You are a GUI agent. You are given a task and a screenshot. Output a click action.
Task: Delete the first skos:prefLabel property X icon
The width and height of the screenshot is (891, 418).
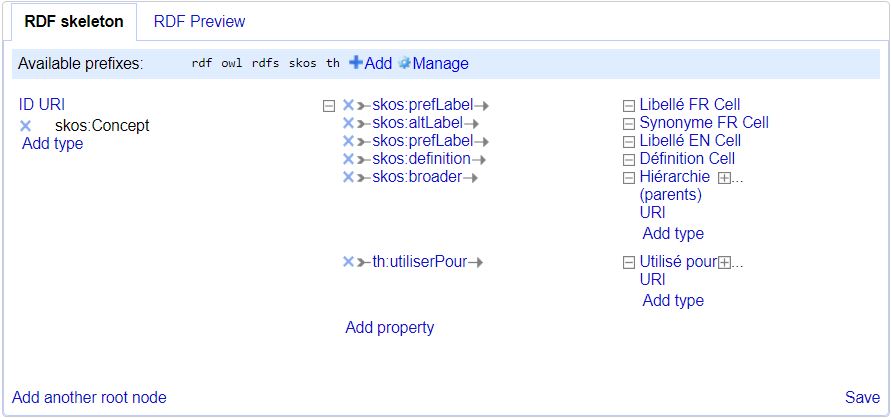pyautogui.click(x=348, y=105)
